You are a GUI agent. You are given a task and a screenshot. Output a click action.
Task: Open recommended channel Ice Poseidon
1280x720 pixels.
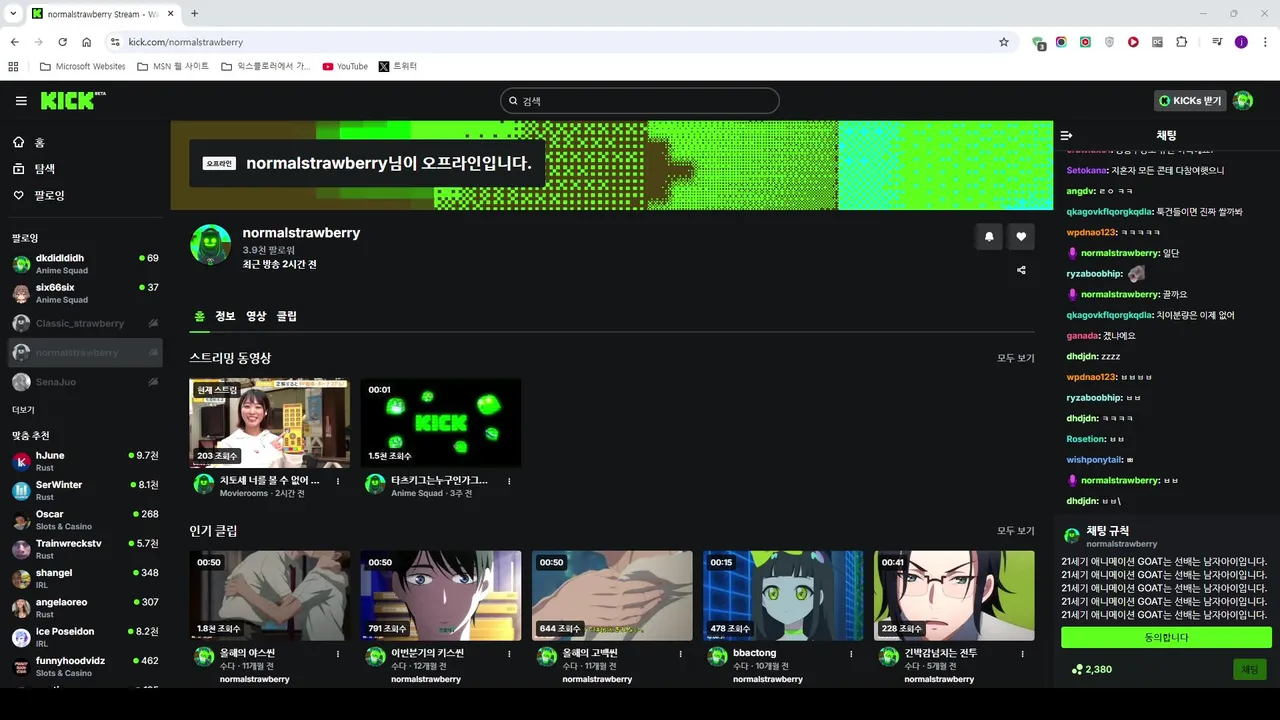click(x=85, y=637)
